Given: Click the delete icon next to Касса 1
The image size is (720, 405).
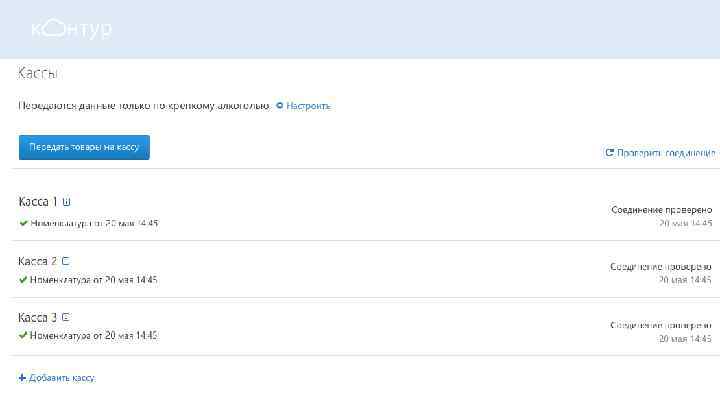Looking at the screenshot, I should [66, 202].
